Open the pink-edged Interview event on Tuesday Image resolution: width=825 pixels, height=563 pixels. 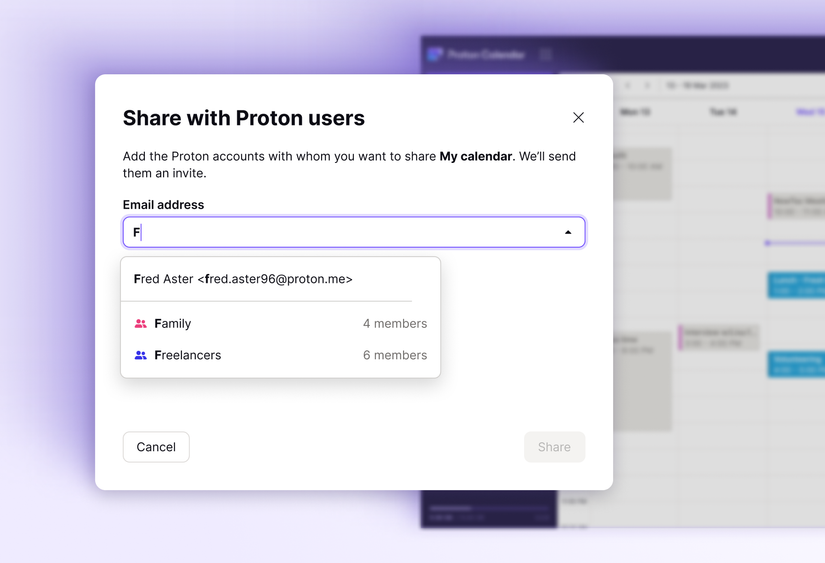click(719, 337)
